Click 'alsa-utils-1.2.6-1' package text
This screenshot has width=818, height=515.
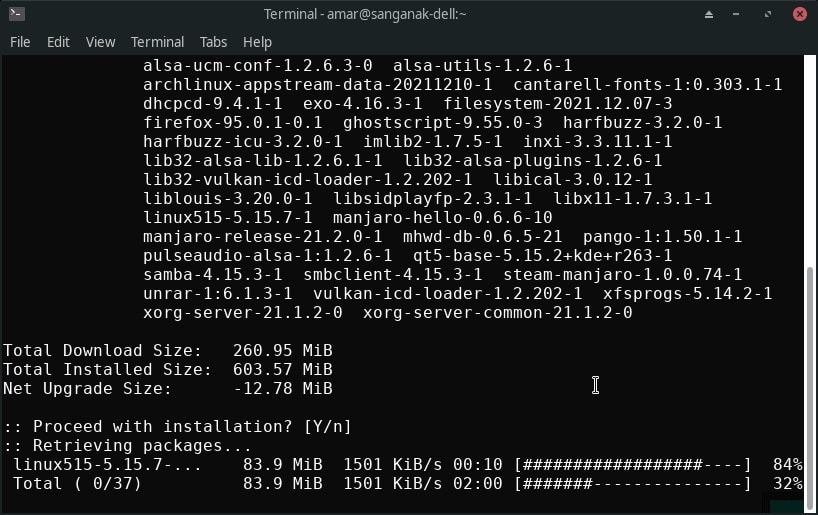(483, 66)
